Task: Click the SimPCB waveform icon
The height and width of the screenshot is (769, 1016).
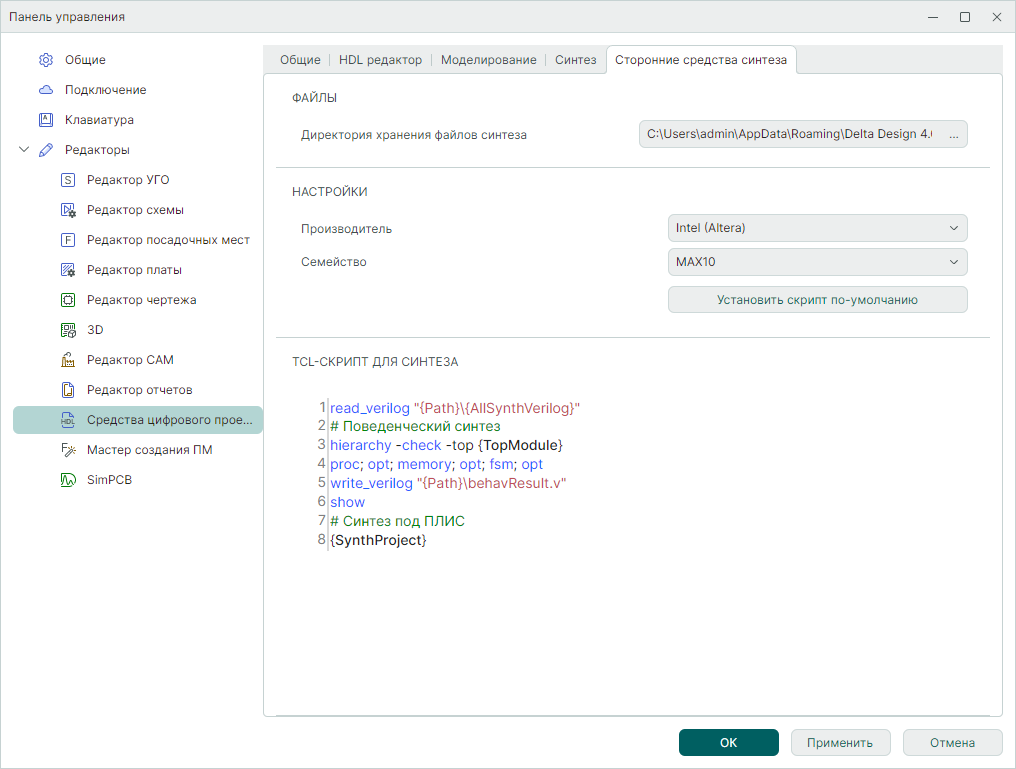Action: [68, 480]
